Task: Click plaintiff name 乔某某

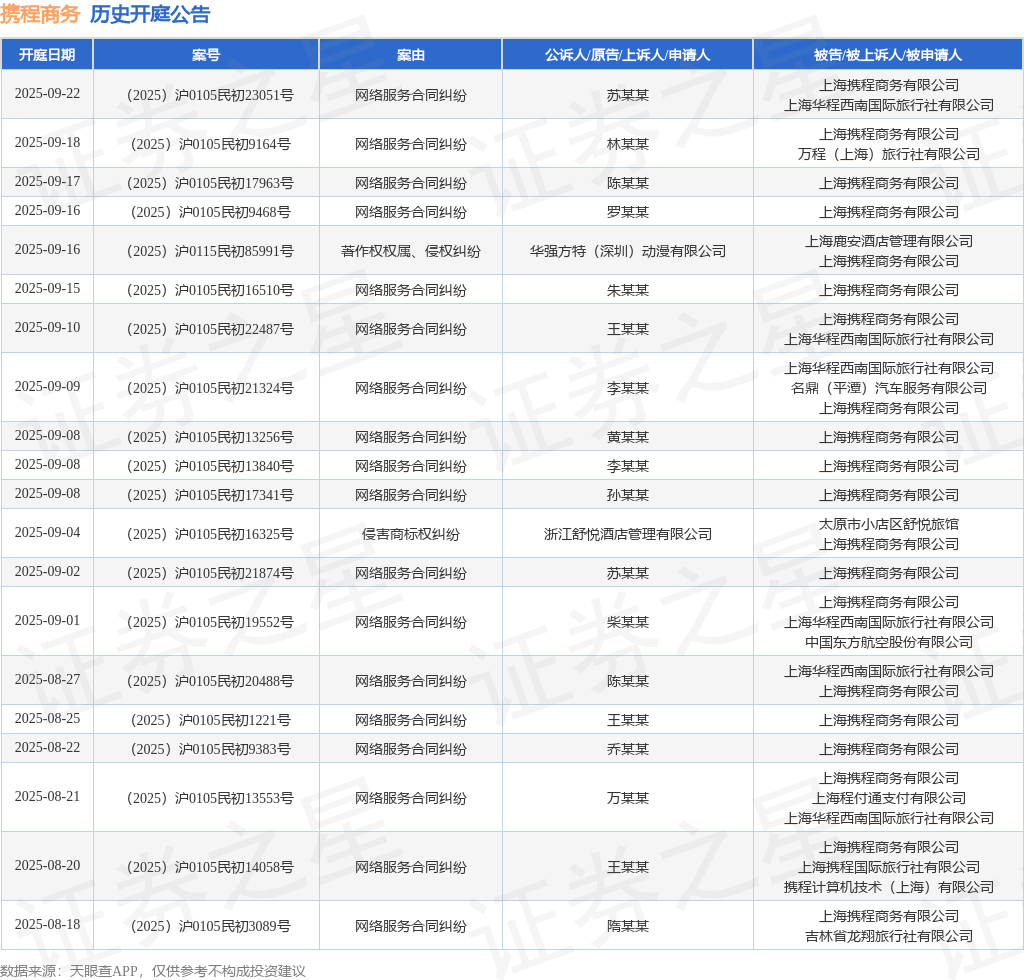Action: pyautogui.click(x=628, y=749)
